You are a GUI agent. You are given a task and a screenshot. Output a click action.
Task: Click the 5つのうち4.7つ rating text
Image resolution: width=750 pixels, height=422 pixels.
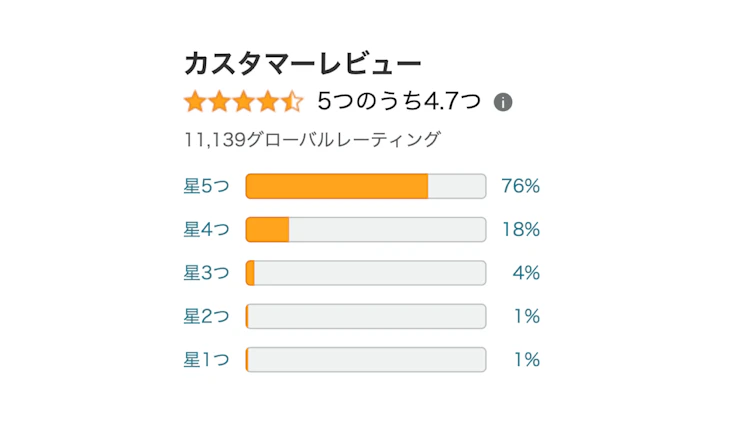(x=399, y=101)
